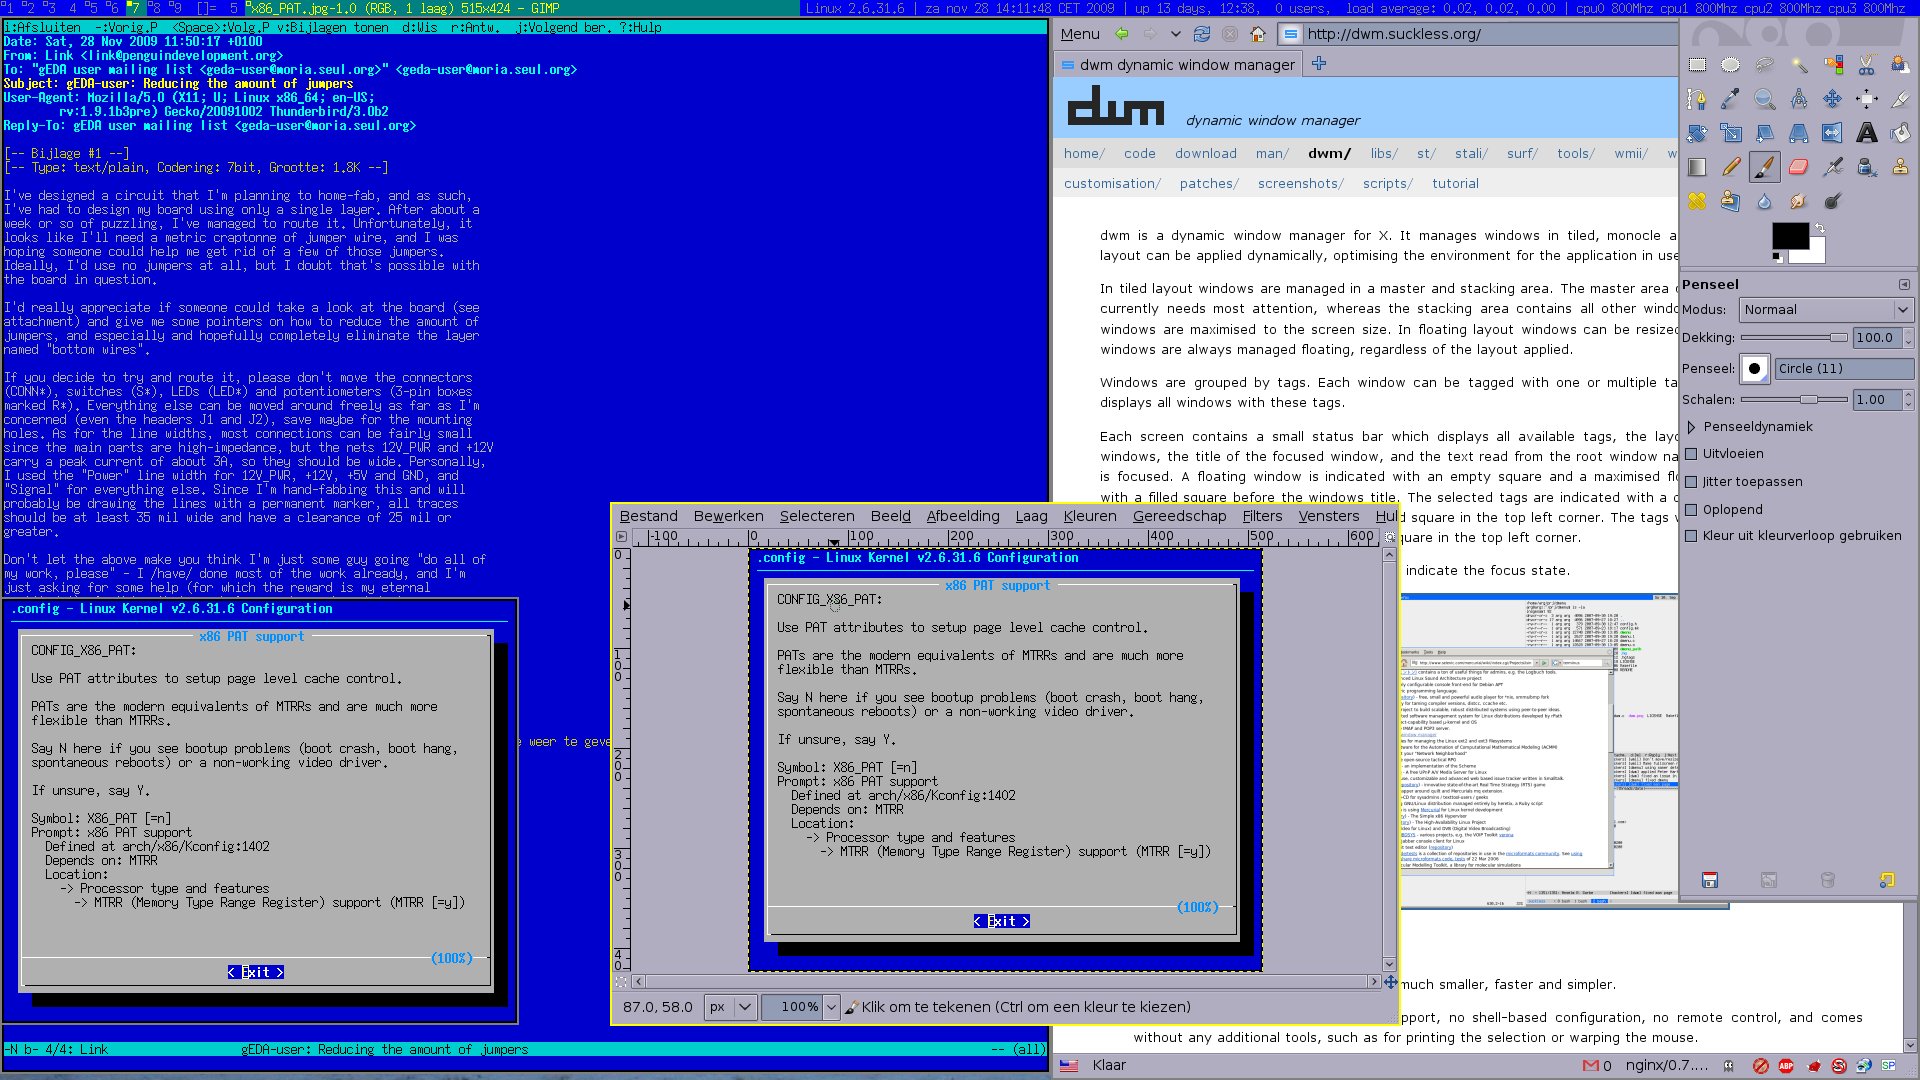Follow the download link on dwm site
Image resolution: width=1920 pixels, height=1080 pixels.
coord(1206,154)
